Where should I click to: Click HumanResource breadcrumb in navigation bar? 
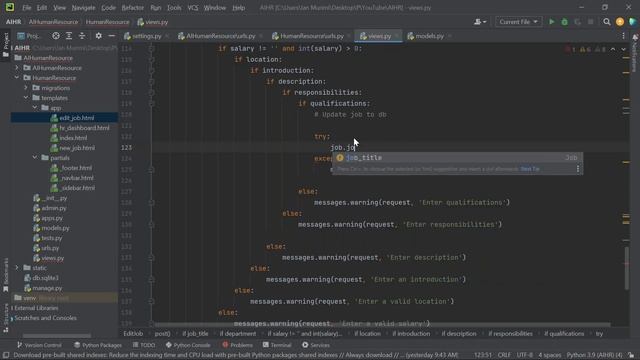tap(107, 22)
